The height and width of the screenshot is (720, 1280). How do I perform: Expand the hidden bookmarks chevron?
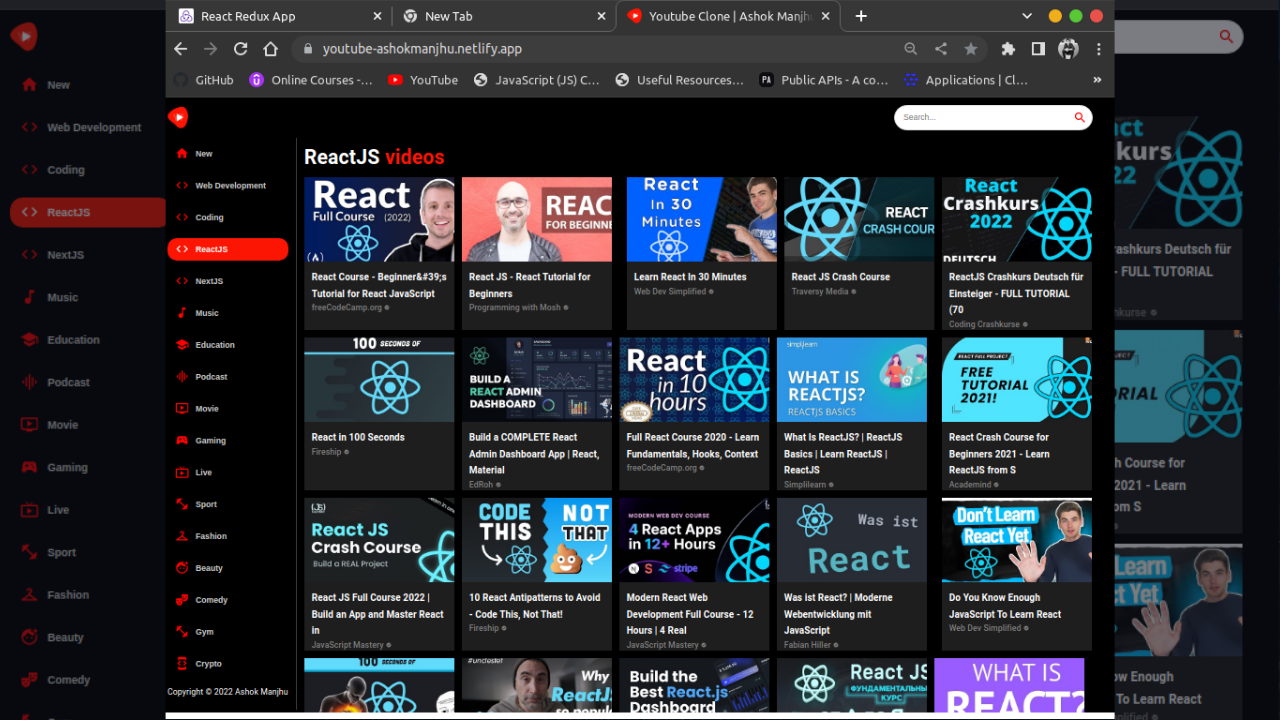tap(1097, 80)
